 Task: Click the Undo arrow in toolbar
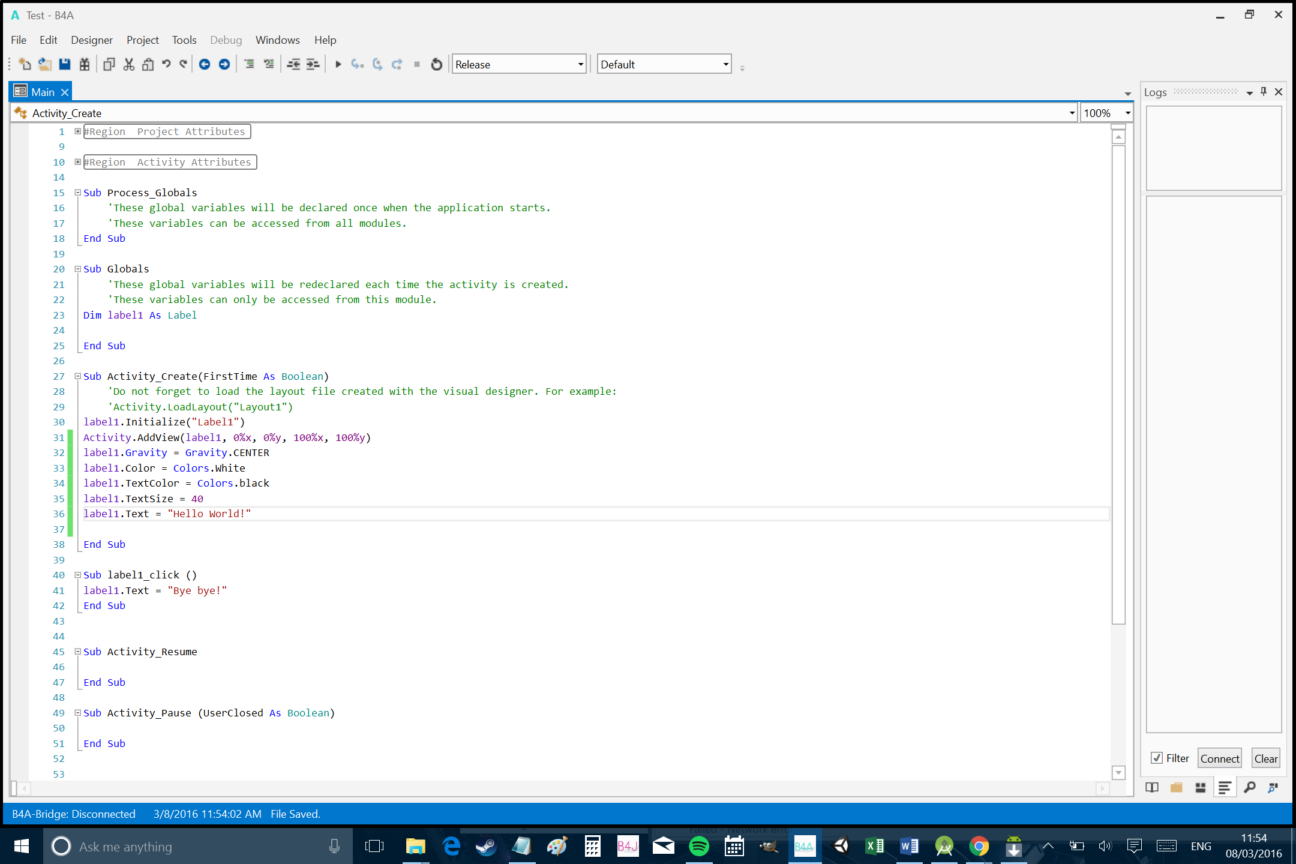(x=166, y=64)
